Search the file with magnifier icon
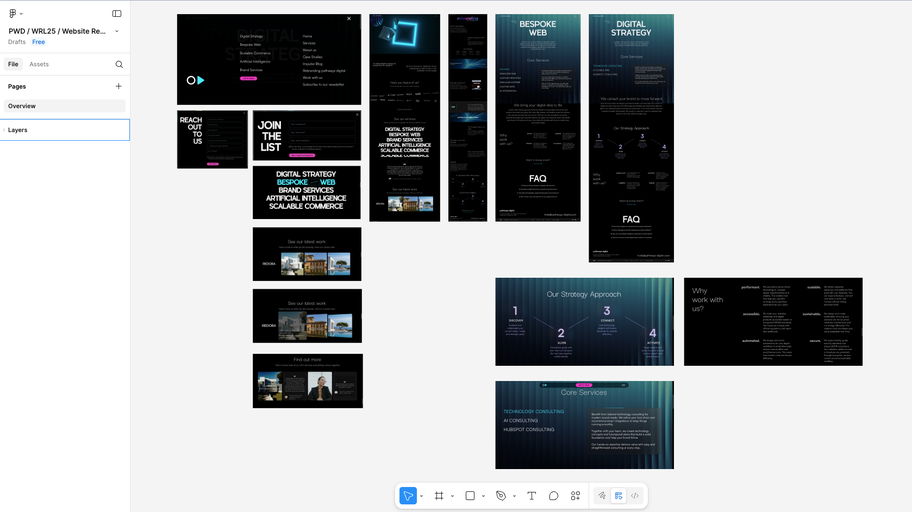This screenshot has height=512, width=912. 119,64
